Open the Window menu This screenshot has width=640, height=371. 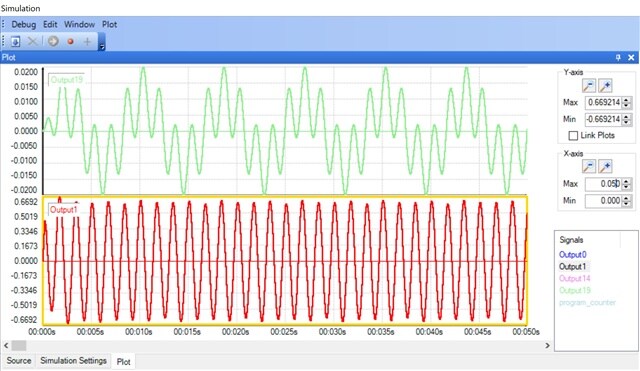point(79,24)
